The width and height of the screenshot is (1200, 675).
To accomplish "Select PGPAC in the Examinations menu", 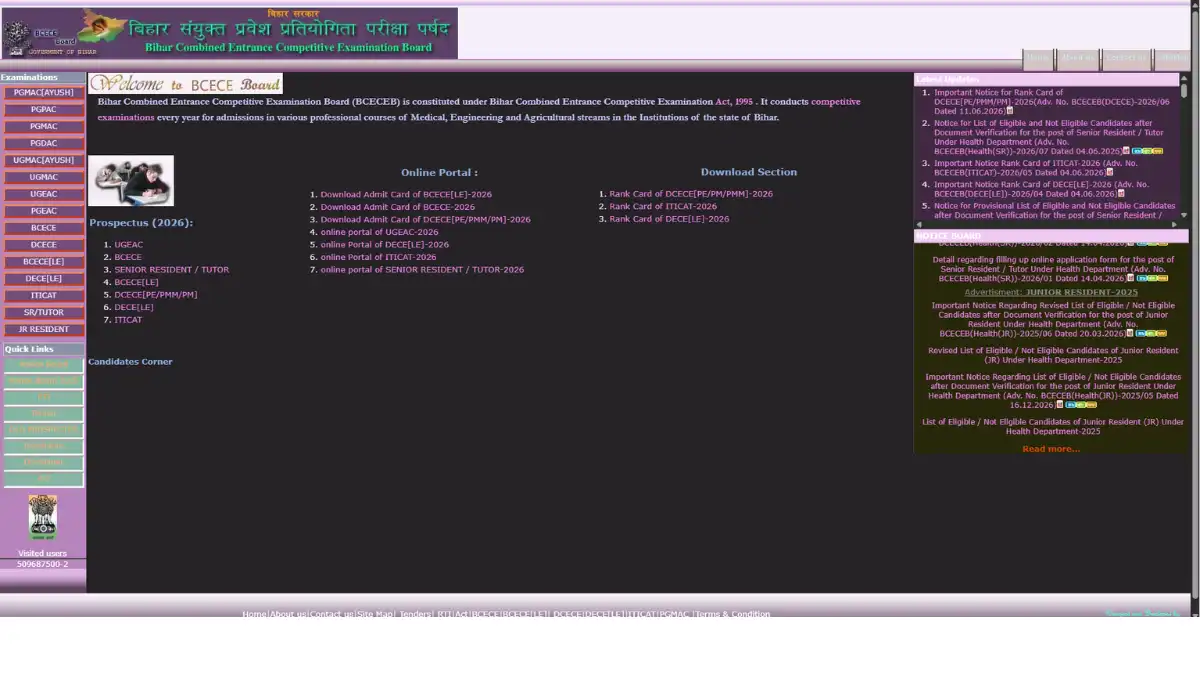I will pos(43,110).
